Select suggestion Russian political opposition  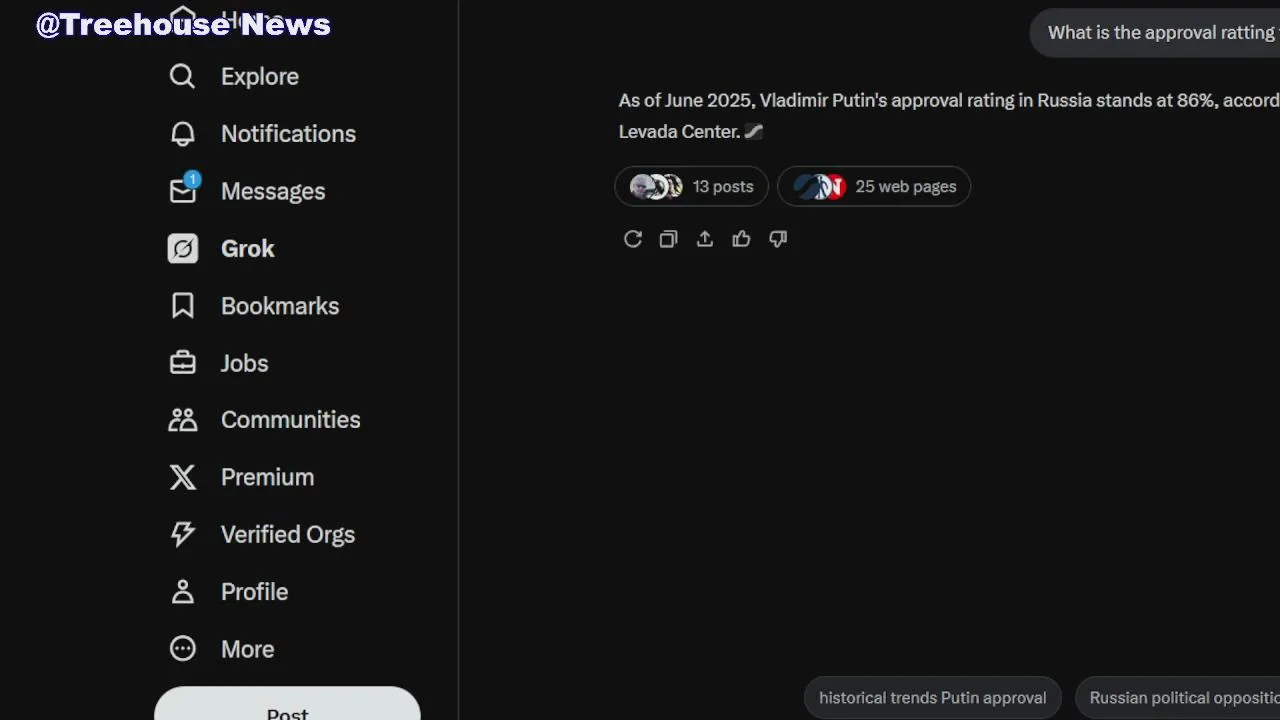point(1178,698)
